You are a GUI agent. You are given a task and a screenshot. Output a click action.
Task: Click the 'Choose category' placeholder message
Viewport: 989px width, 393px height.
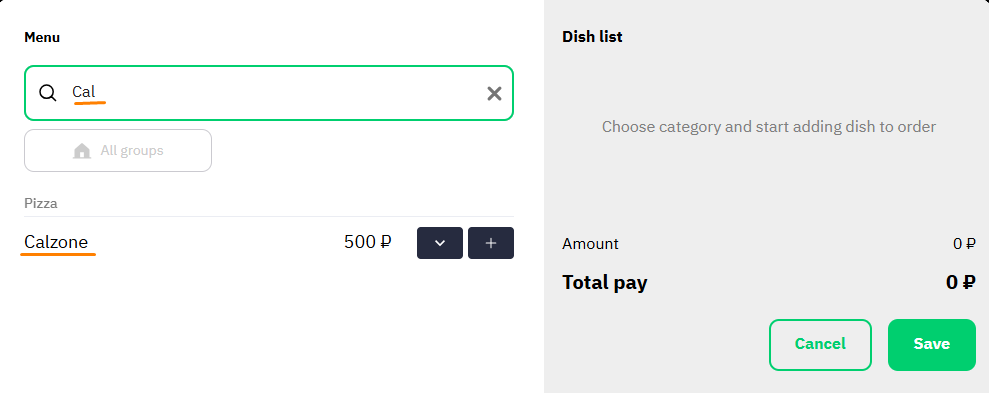(769, 127)
